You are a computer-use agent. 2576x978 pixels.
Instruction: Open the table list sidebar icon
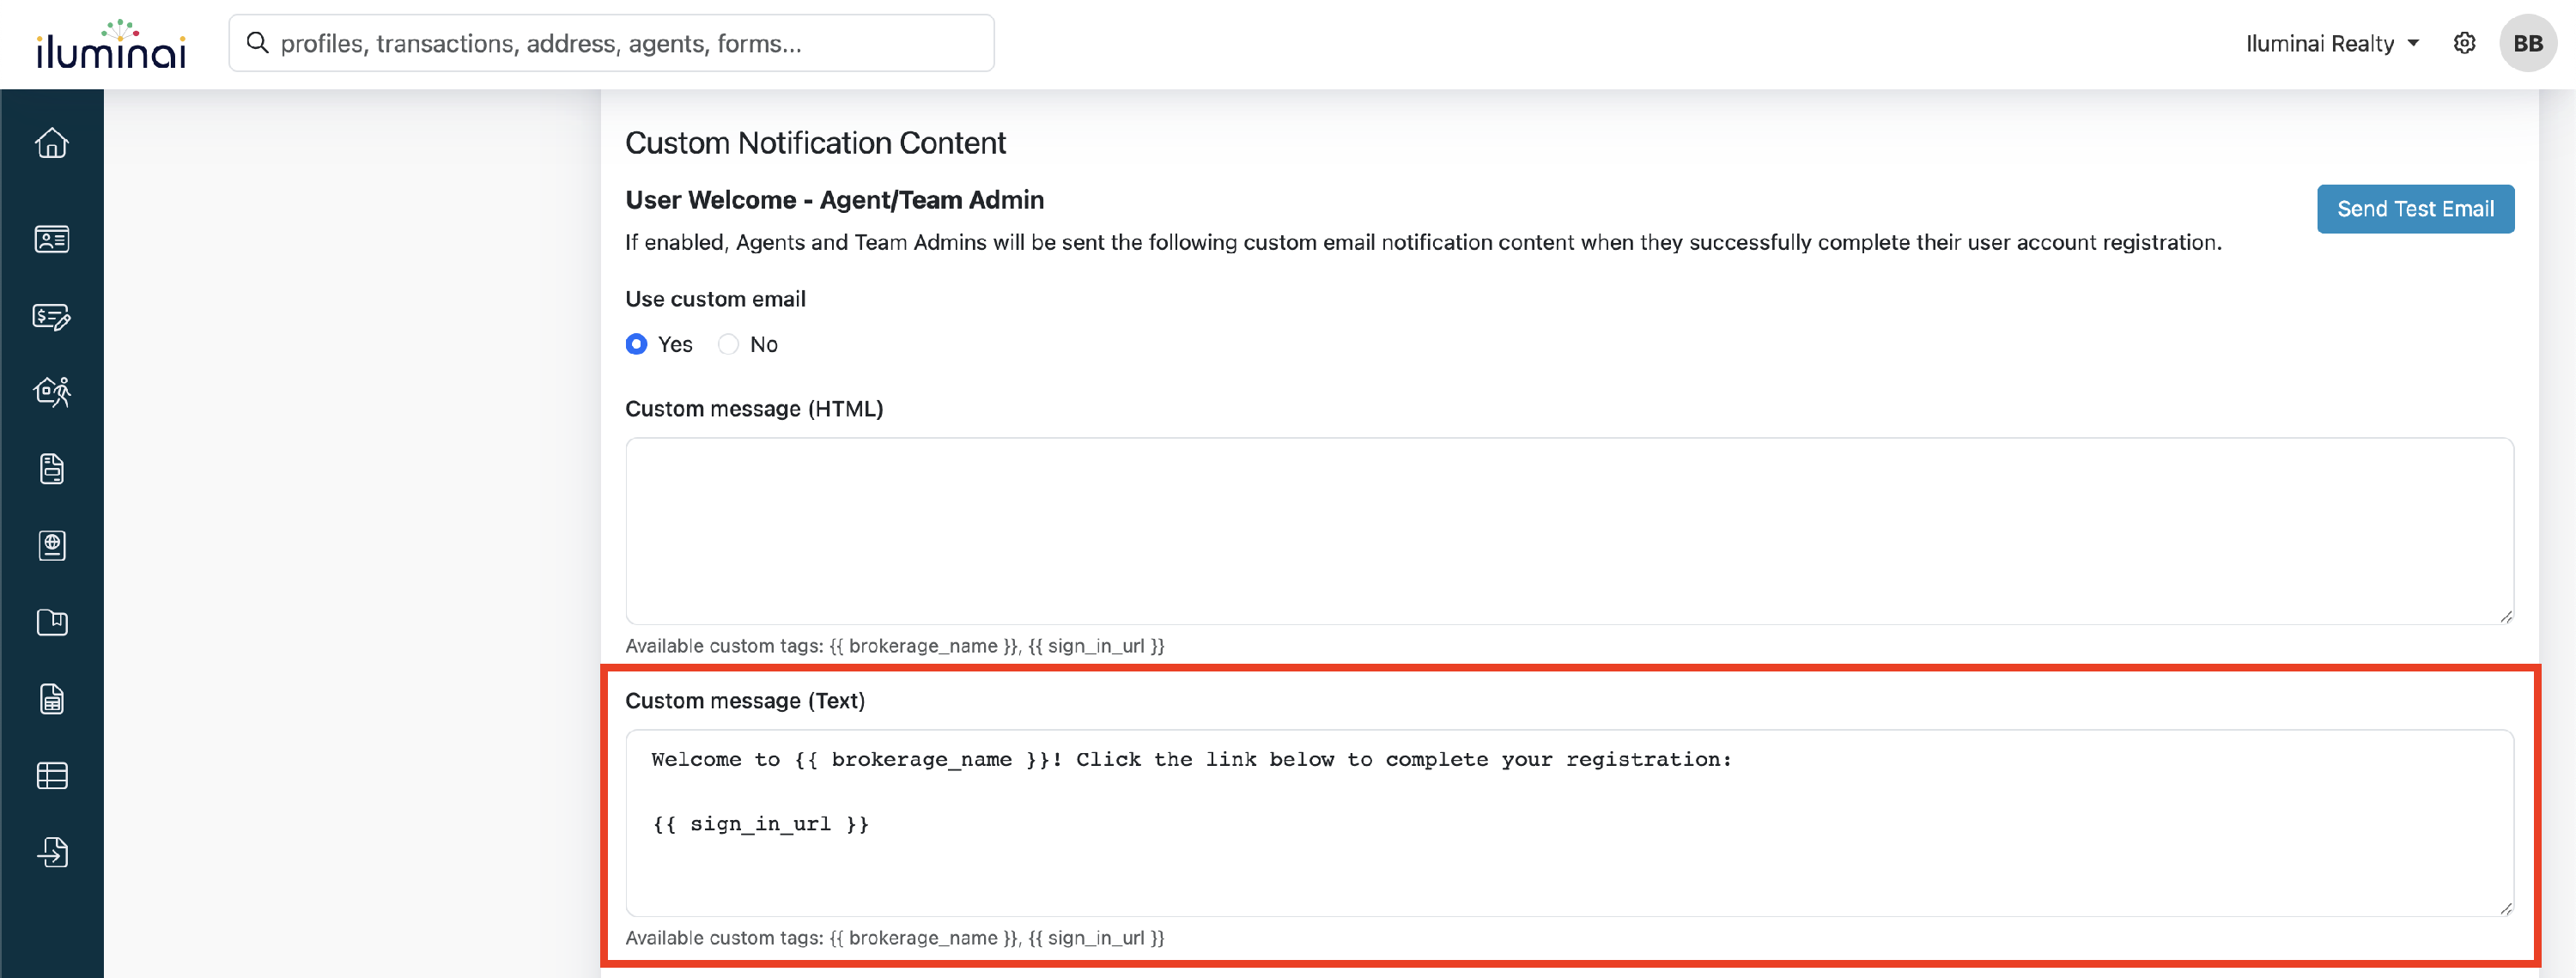[52, 776]
